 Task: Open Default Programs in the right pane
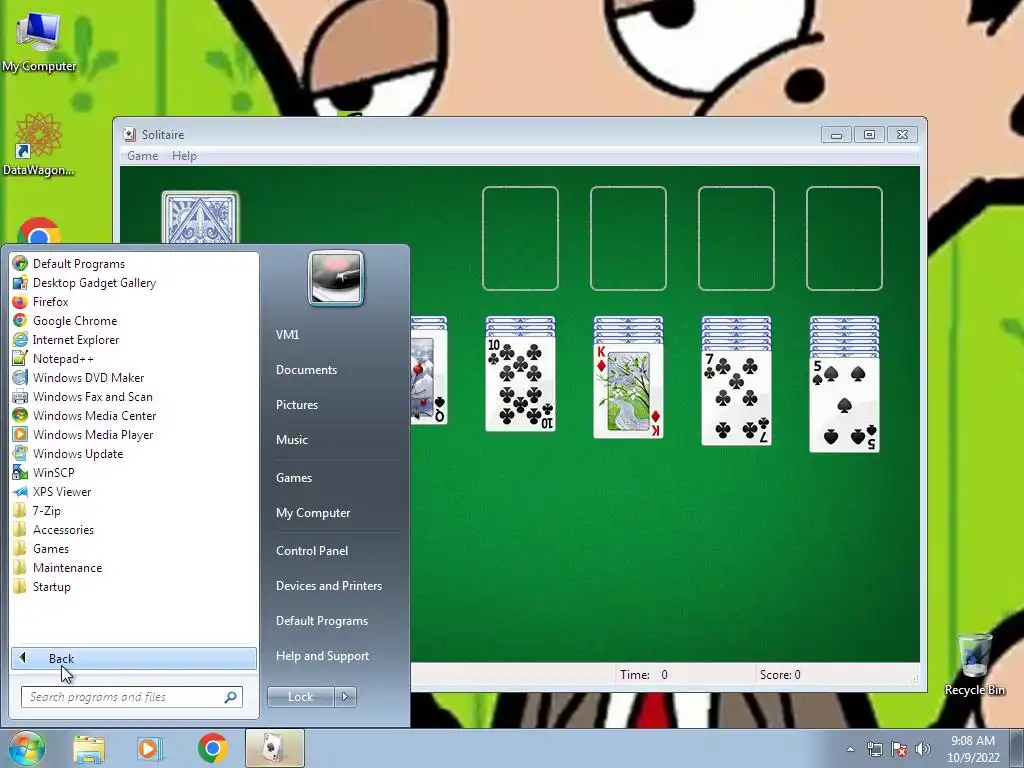tap(336, 621)
